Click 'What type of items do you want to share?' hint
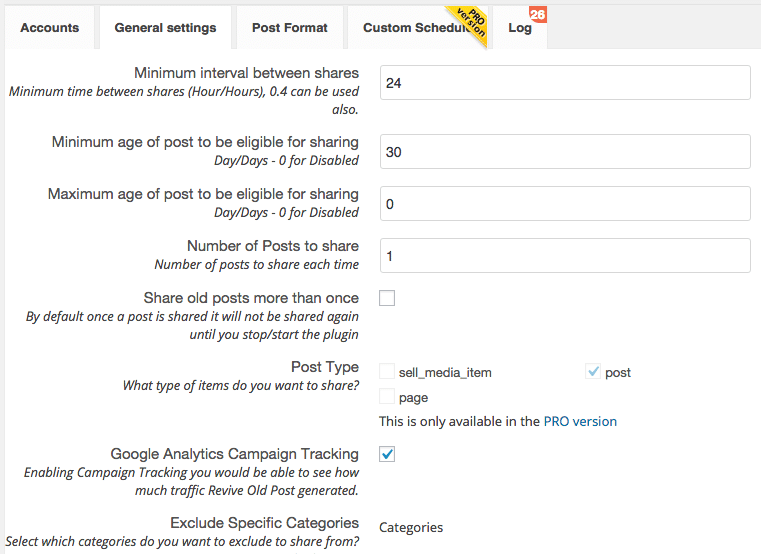Screen dimensions: 761x554 [x=241, y=386]
